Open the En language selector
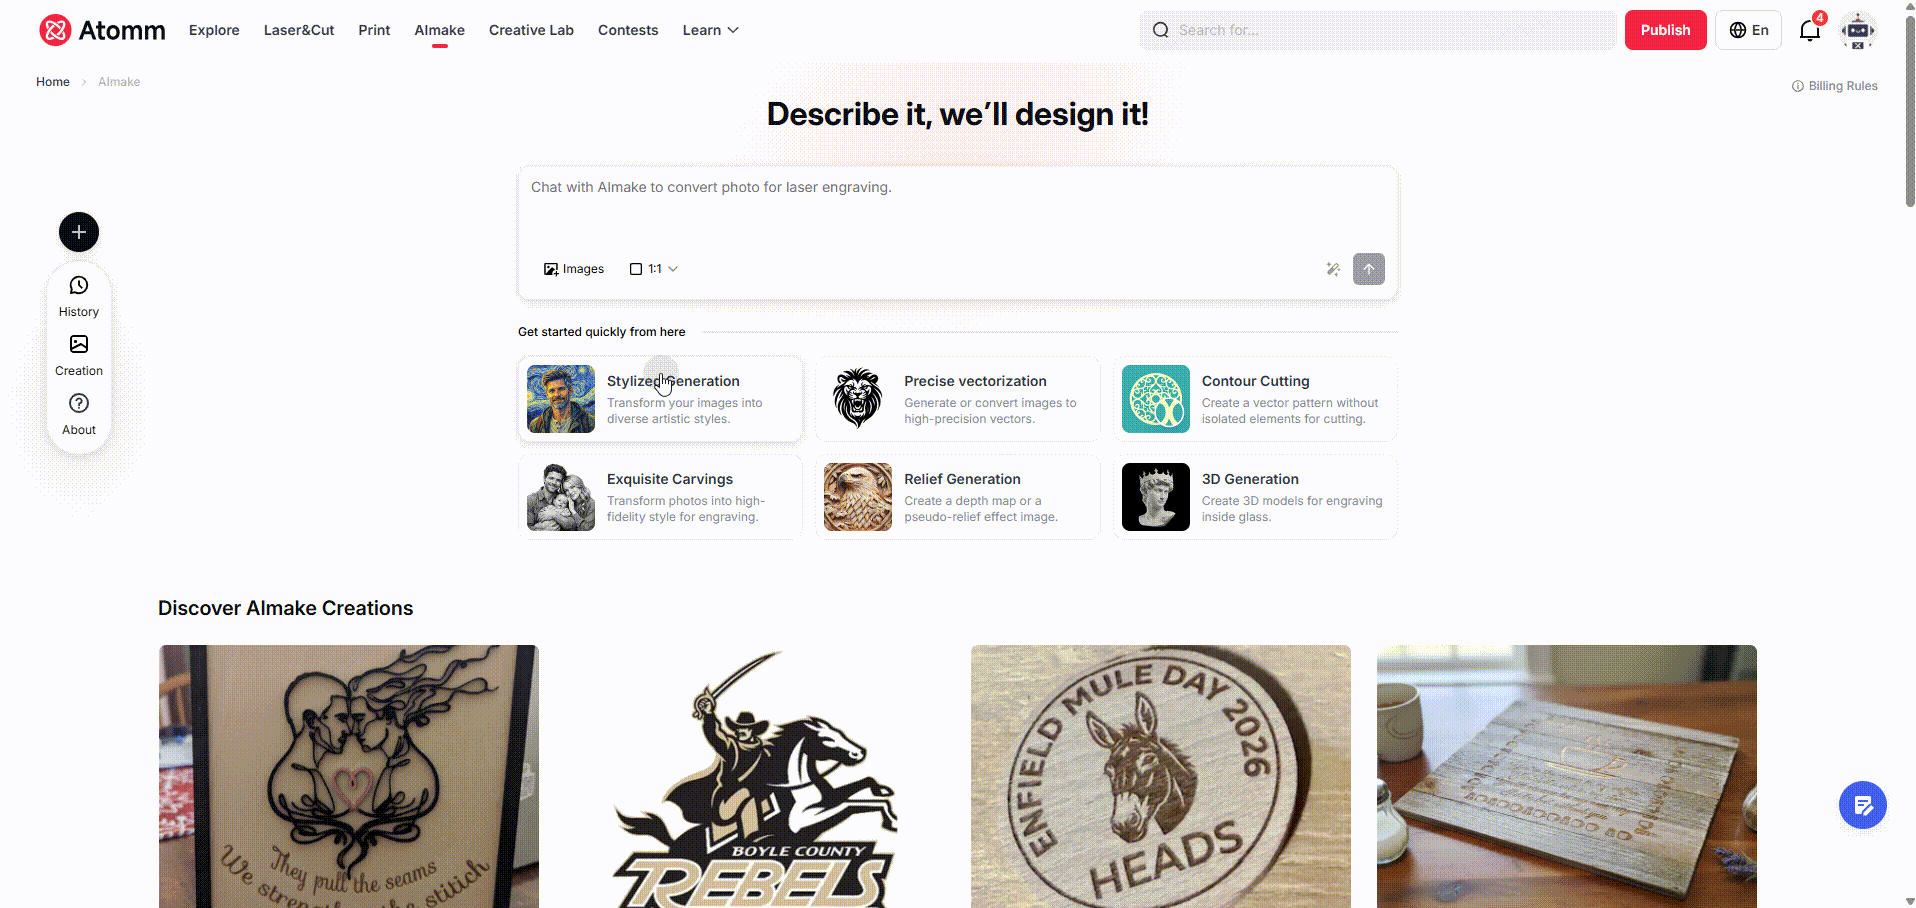Image resolution: width=1916 pixels, height=908 pixels. [x=1749, y=30]
